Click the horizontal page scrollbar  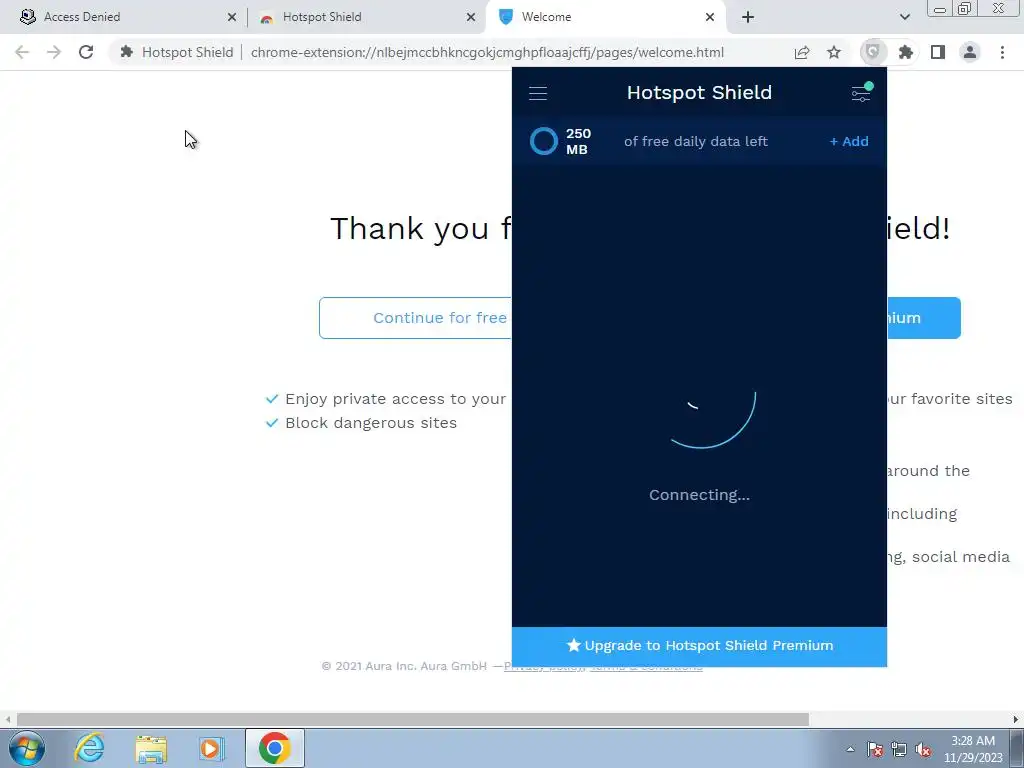point(413,719)
